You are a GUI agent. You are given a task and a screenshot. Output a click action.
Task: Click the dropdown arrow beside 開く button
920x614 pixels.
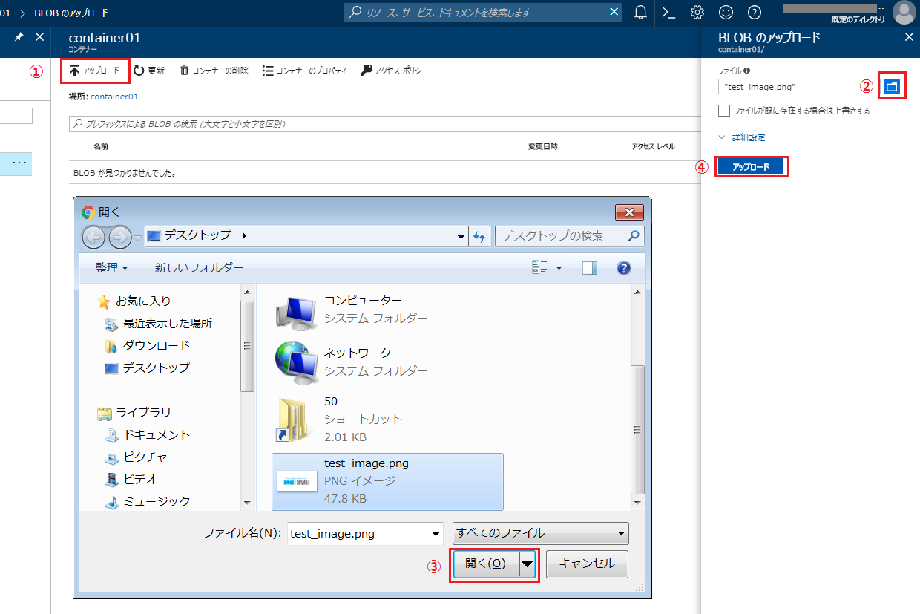pos(527,564)
